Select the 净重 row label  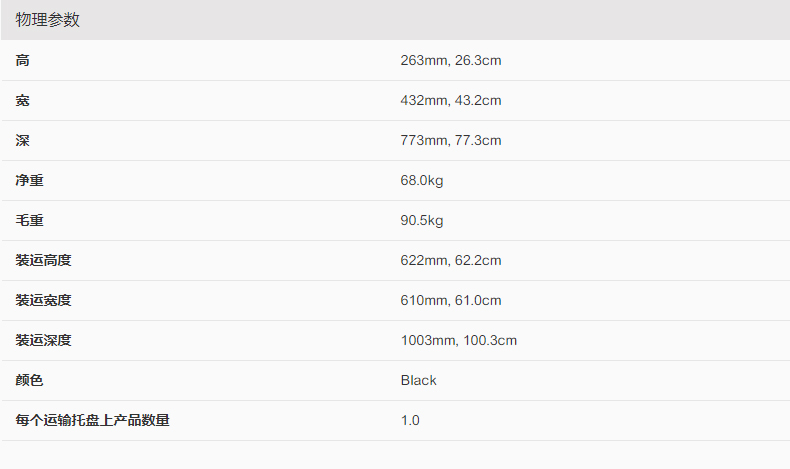[30, 181]
